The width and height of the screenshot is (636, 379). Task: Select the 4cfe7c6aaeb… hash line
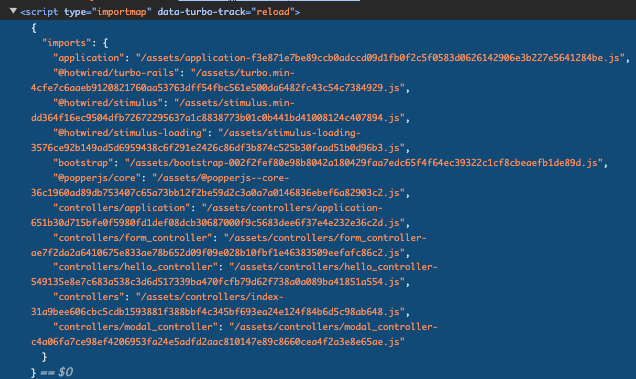218,88
